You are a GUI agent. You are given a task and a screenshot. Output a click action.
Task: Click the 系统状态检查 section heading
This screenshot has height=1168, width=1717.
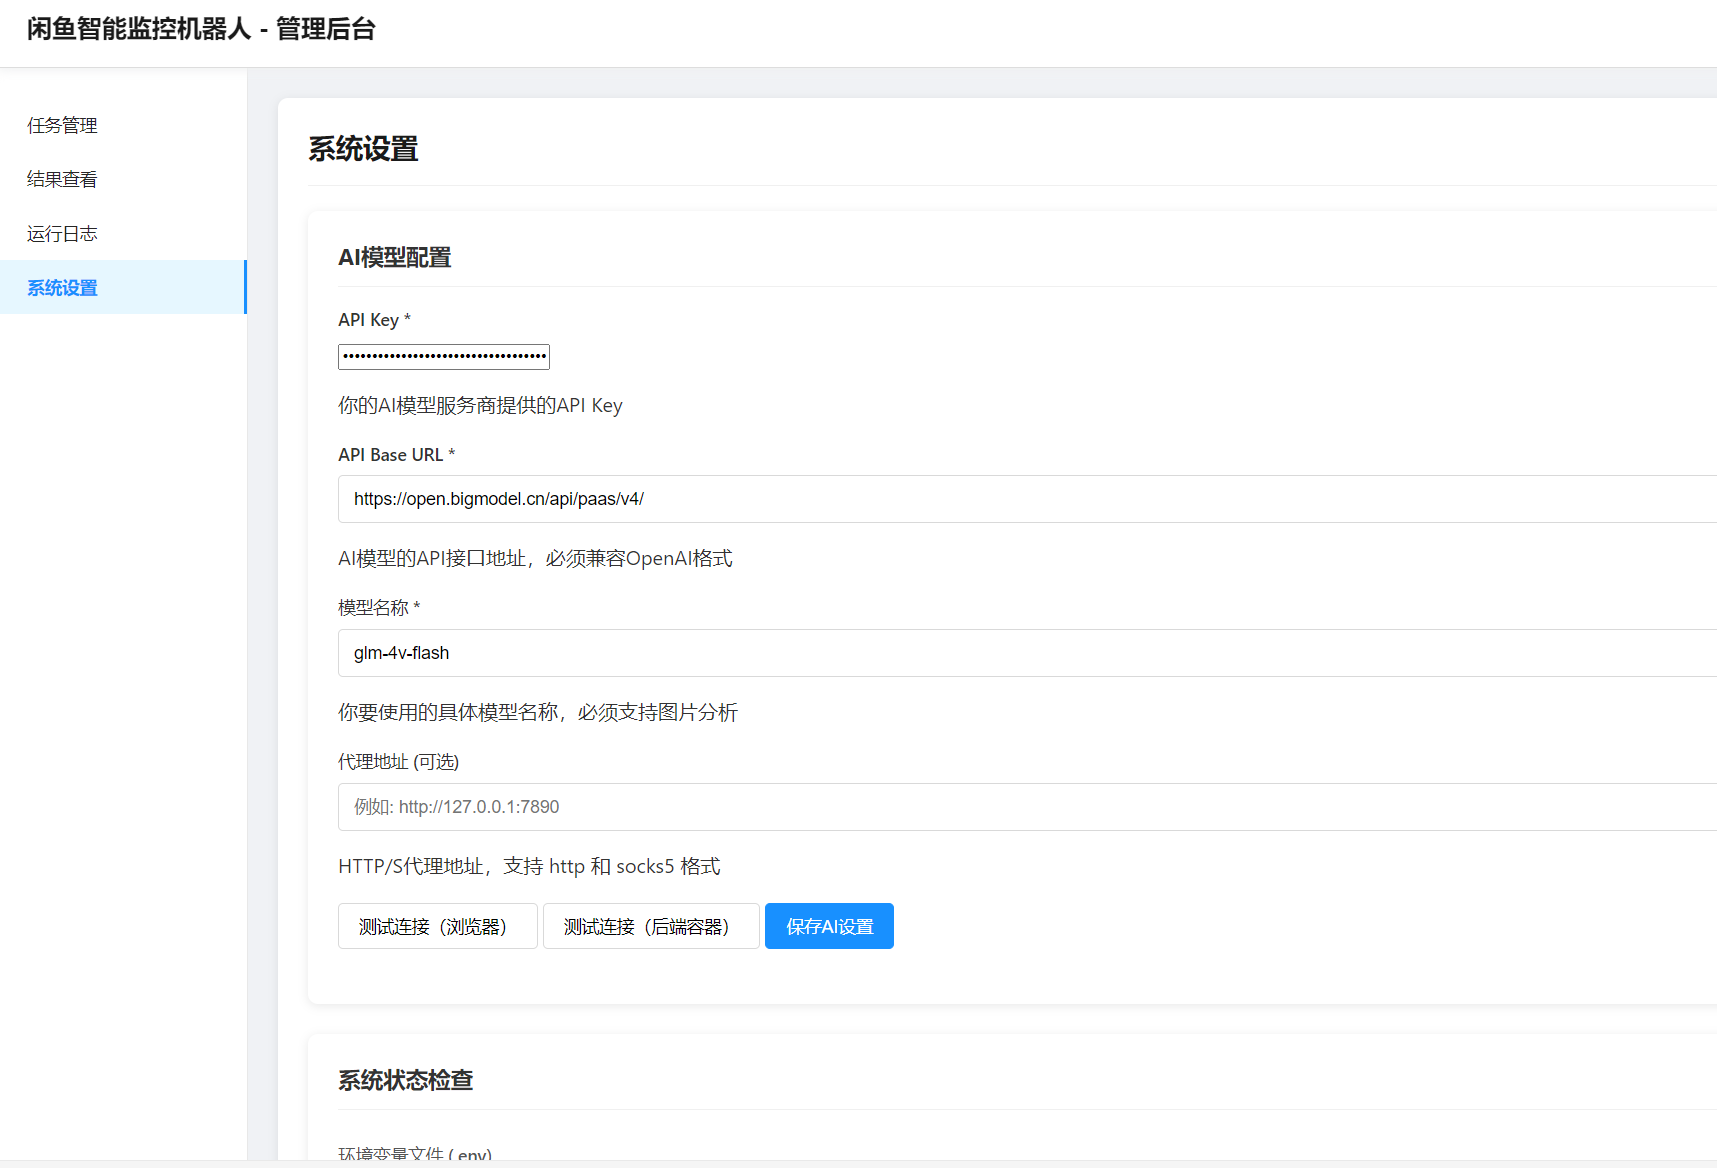pyautogui.click(x=406, y=1080)
